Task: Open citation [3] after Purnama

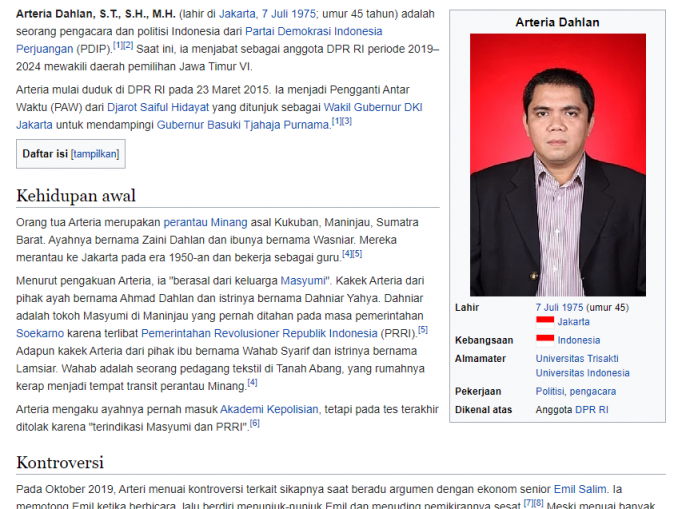Action: [x=347, y=121]
